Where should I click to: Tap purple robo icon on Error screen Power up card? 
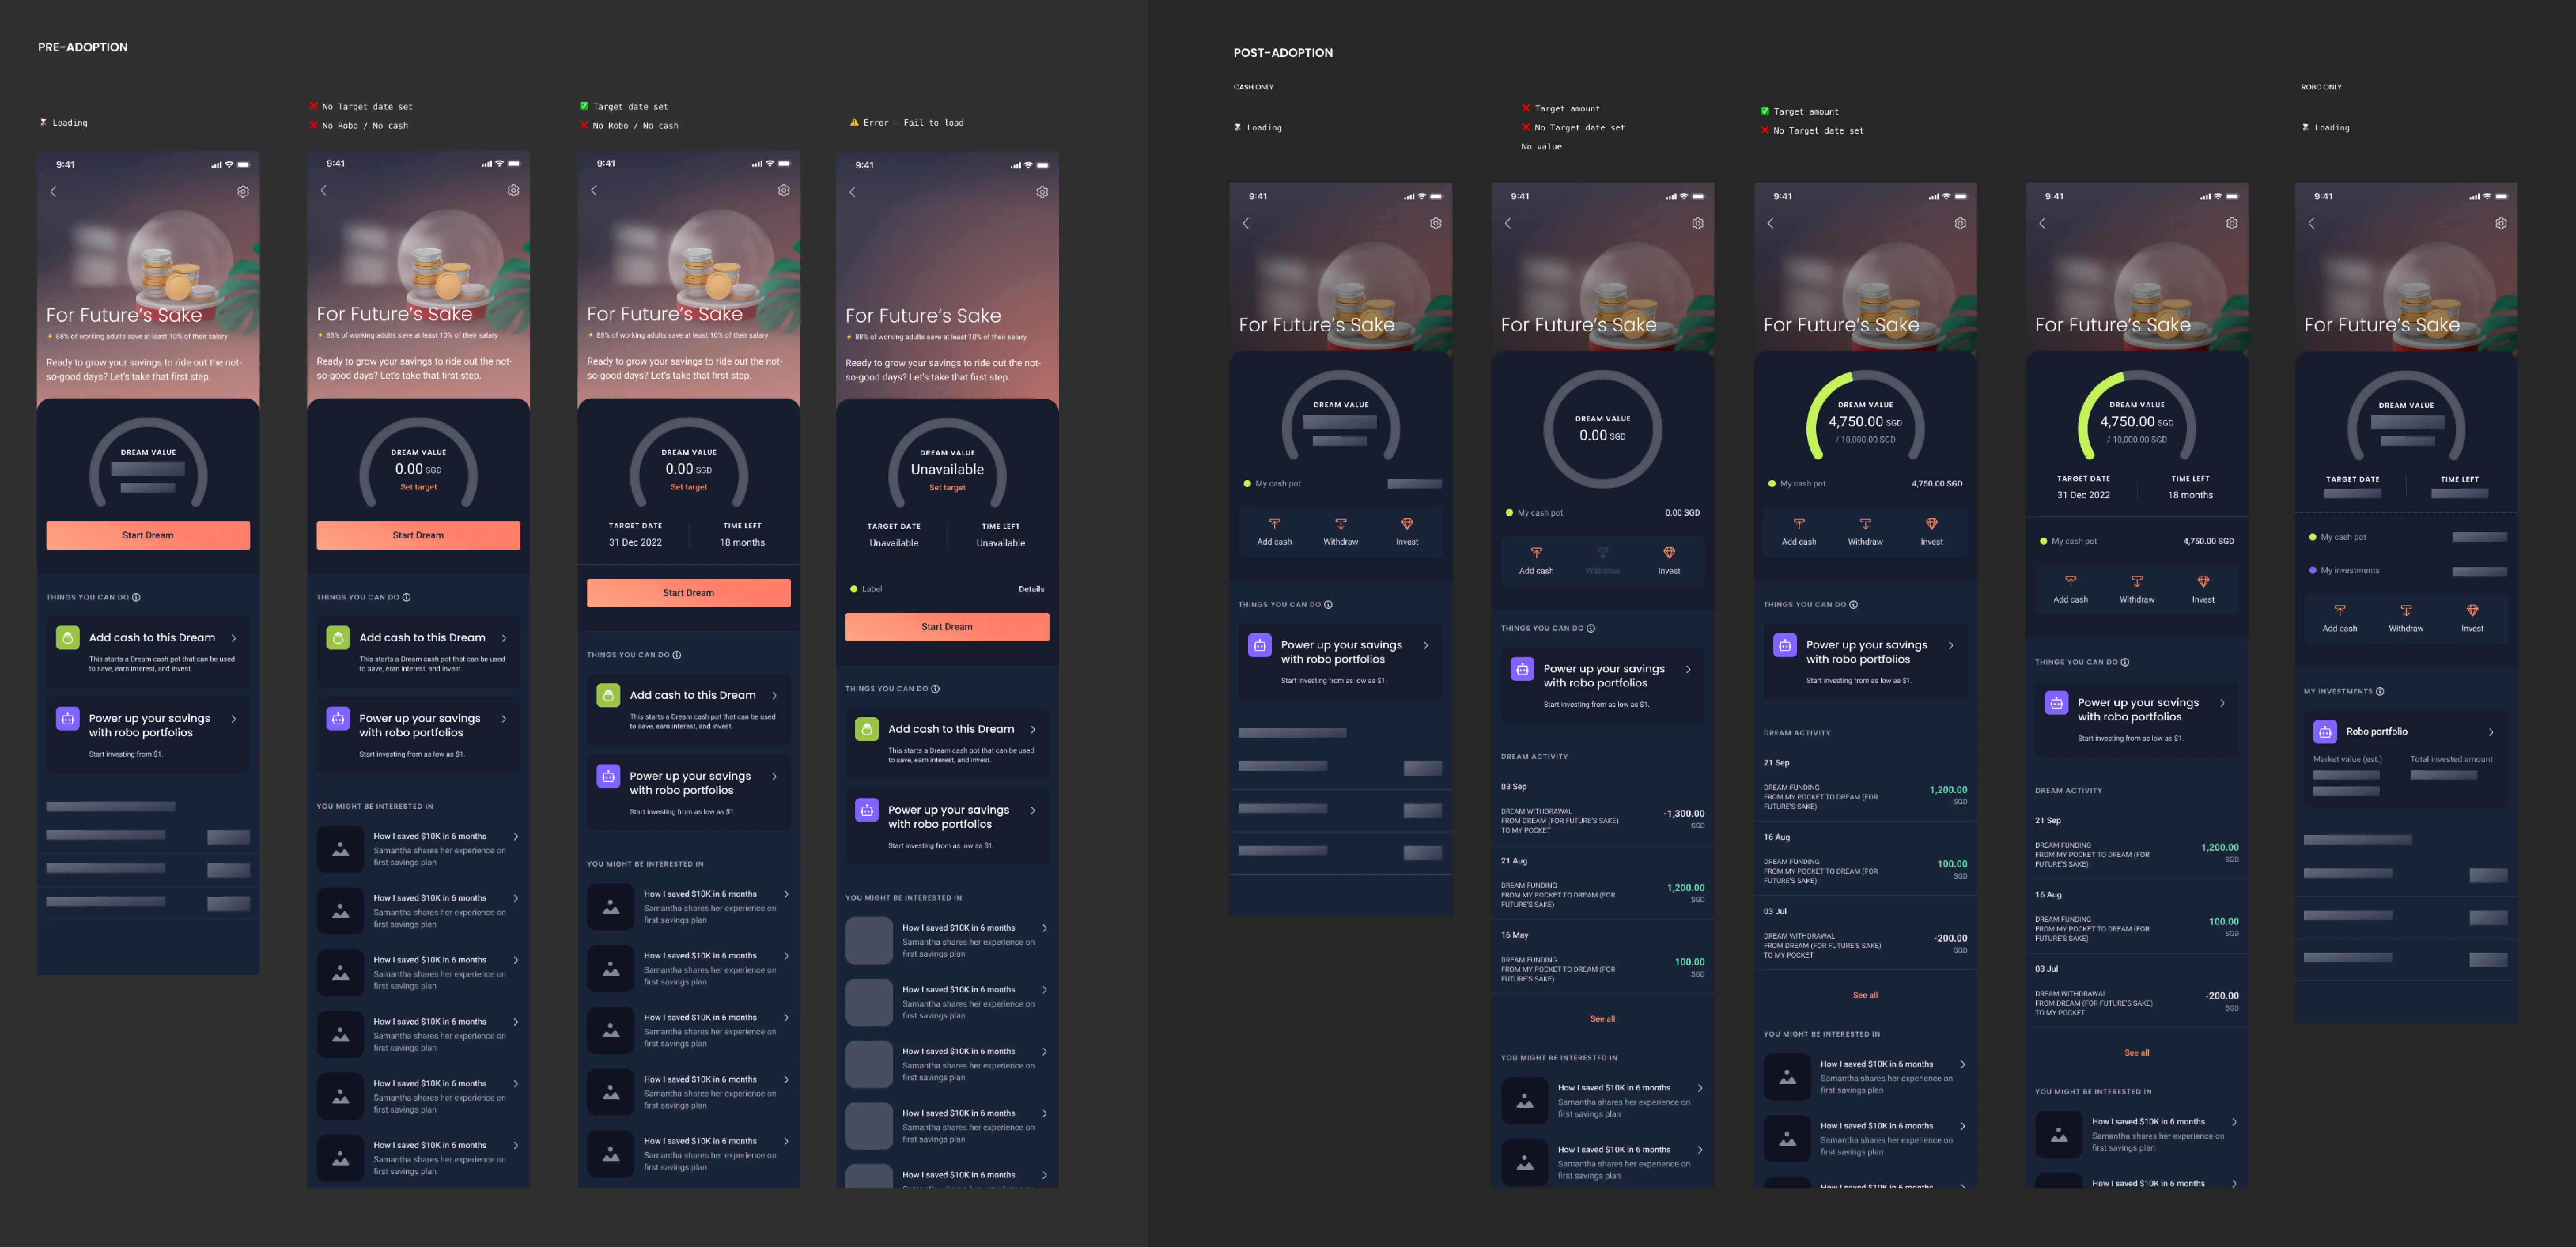[867, 811]
